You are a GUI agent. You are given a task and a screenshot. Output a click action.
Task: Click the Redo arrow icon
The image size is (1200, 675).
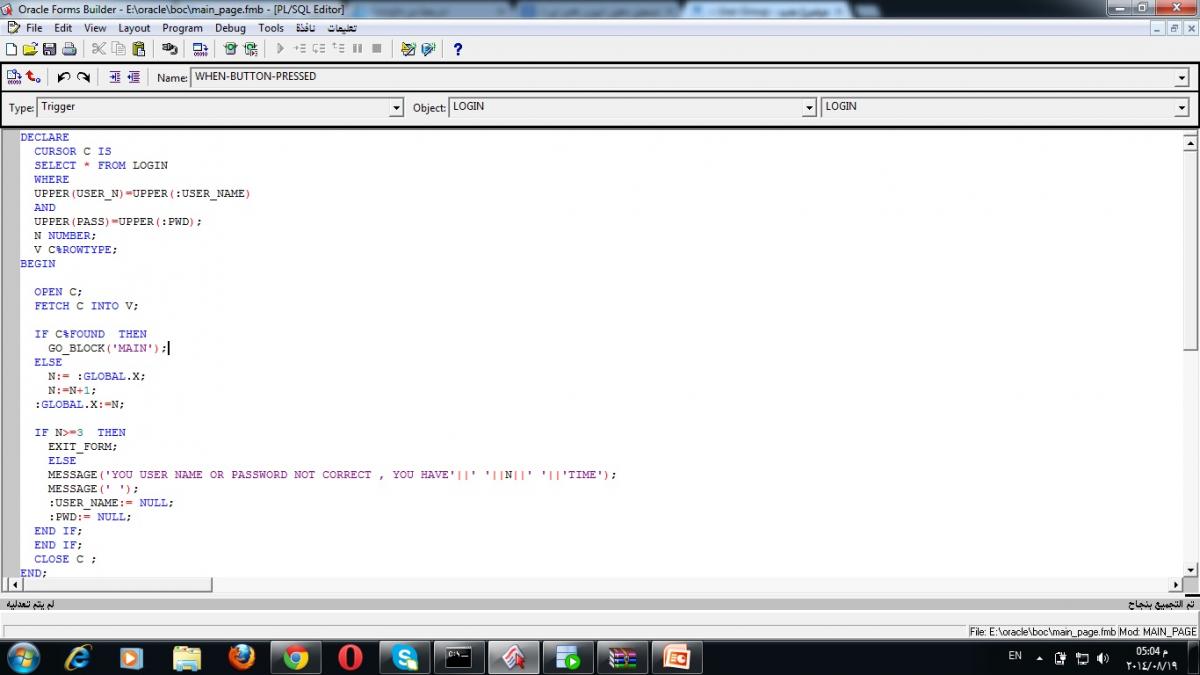84,77
